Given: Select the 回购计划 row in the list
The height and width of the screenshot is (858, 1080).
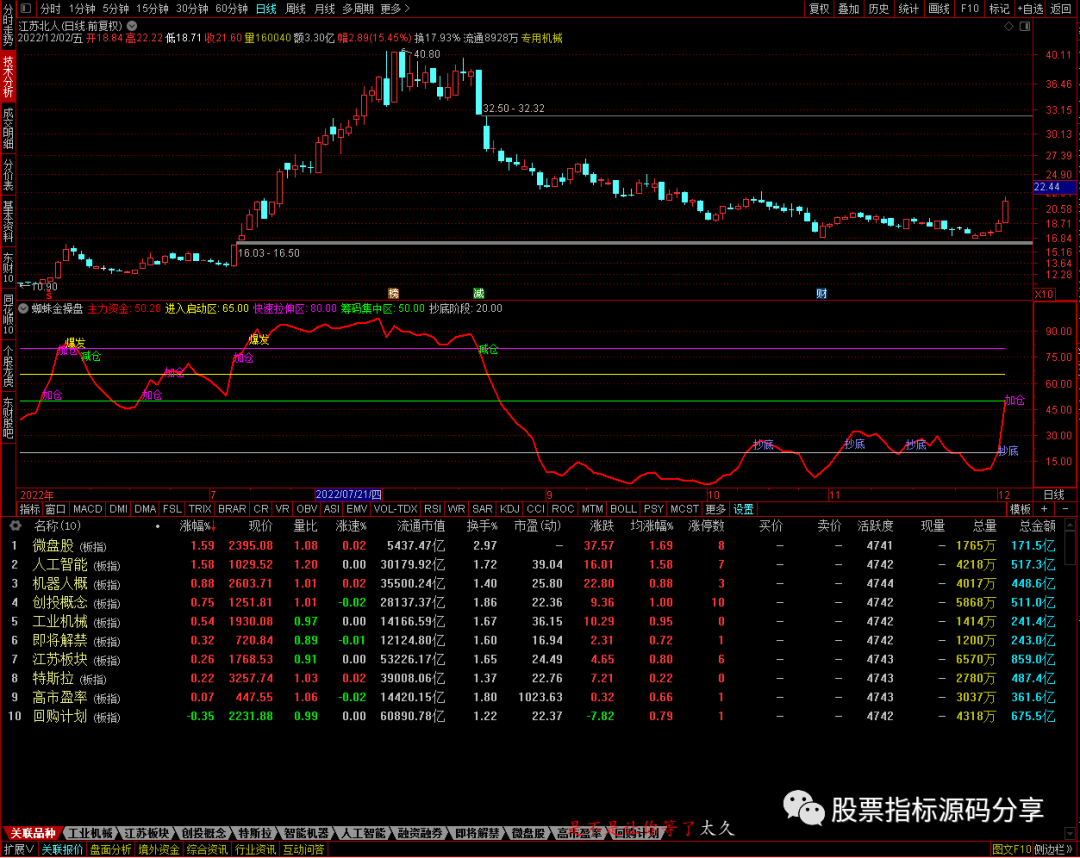Looking at the screenshot, I should click(x=537, y=716).
